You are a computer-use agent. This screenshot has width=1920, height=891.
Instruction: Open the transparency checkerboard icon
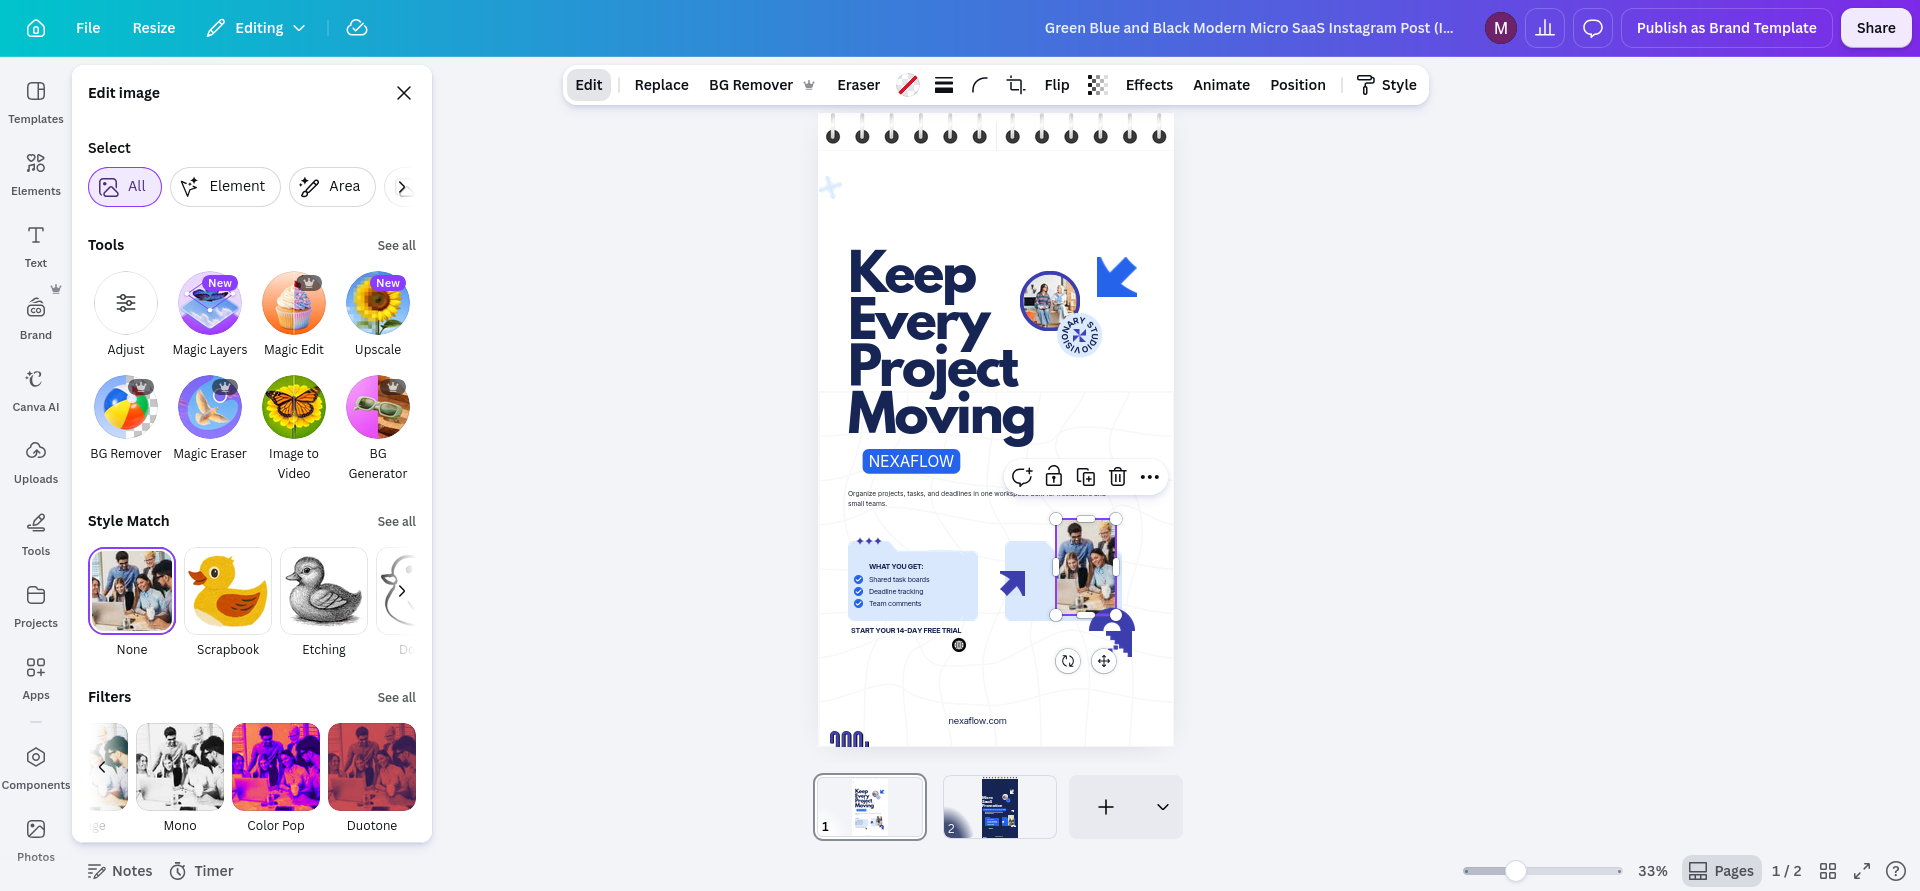click(x=1098, y=85)
